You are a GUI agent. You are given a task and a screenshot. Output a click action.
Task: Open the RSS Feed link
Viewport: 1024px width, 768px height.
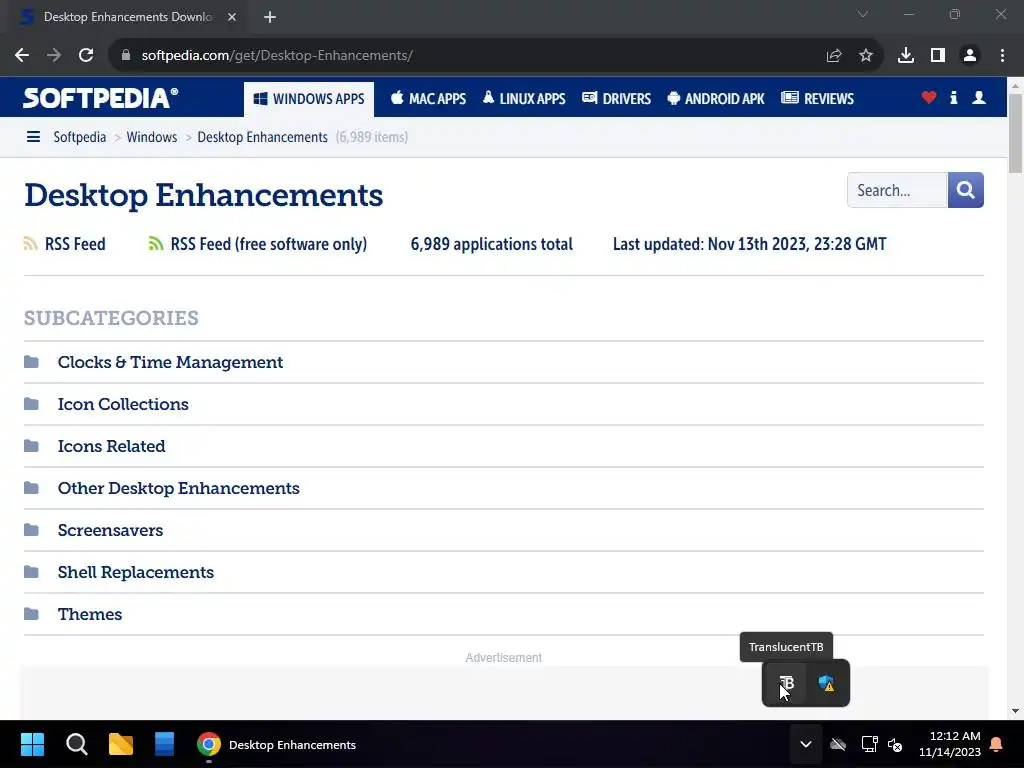[x=75, y=244]
